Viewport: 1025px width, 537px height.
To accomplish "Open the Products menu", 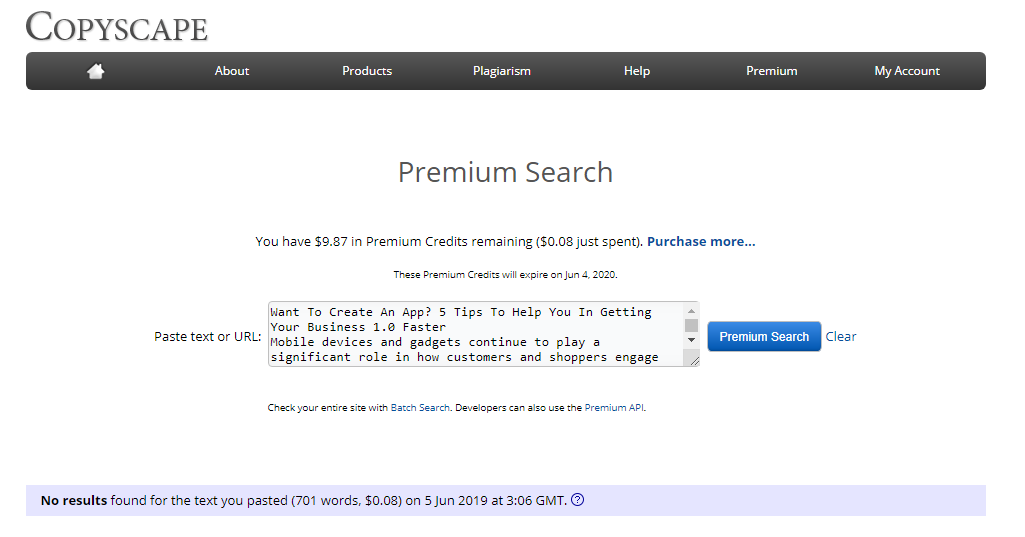I will (367, 71).
